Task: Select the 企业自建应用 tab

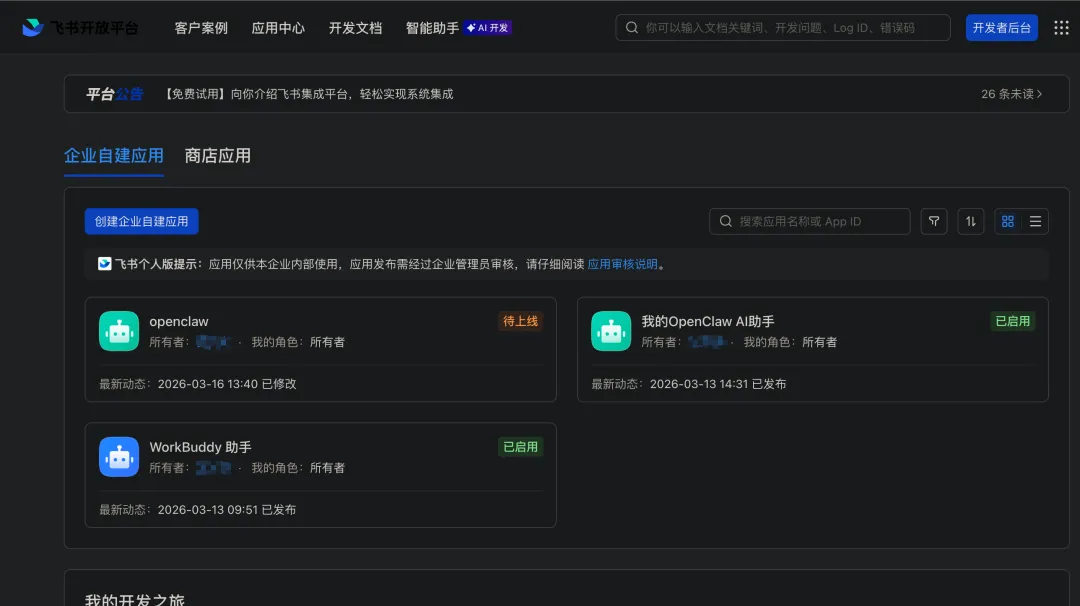Action: (114, 156)
